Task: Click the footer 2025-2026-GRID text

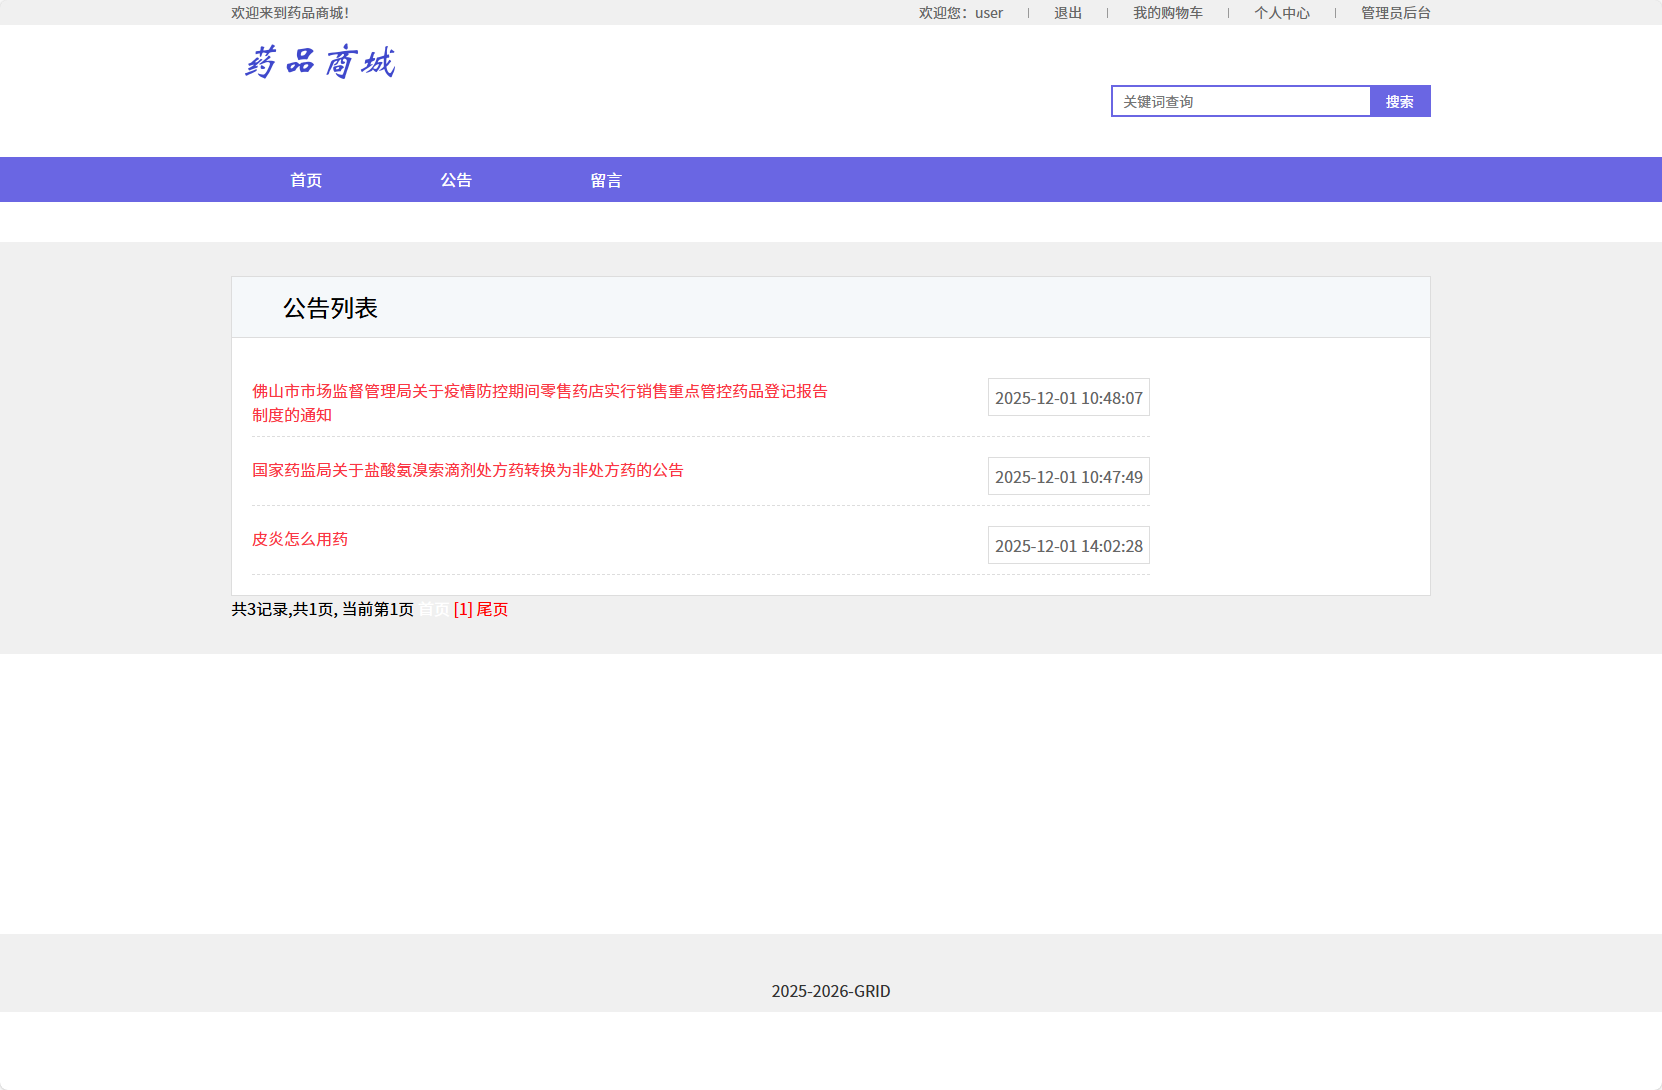Action: [x=830, y=991]
